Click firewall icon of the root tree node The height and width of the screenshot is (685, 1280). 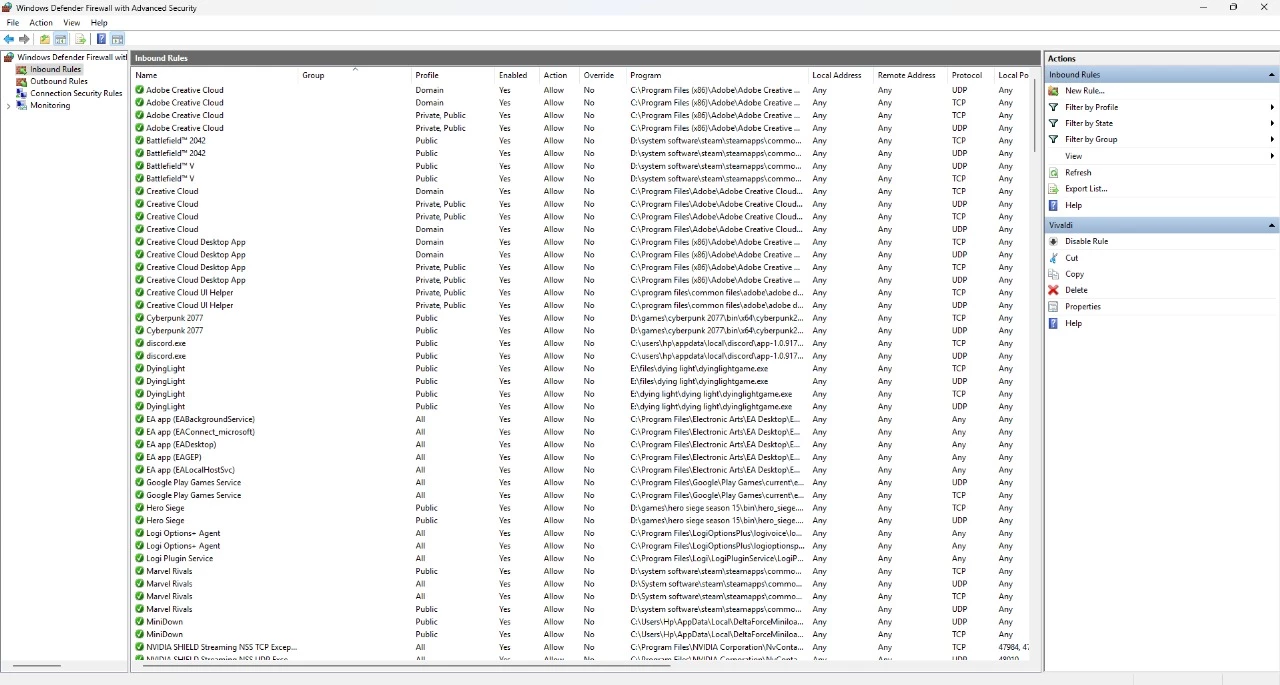coord(10,58)
